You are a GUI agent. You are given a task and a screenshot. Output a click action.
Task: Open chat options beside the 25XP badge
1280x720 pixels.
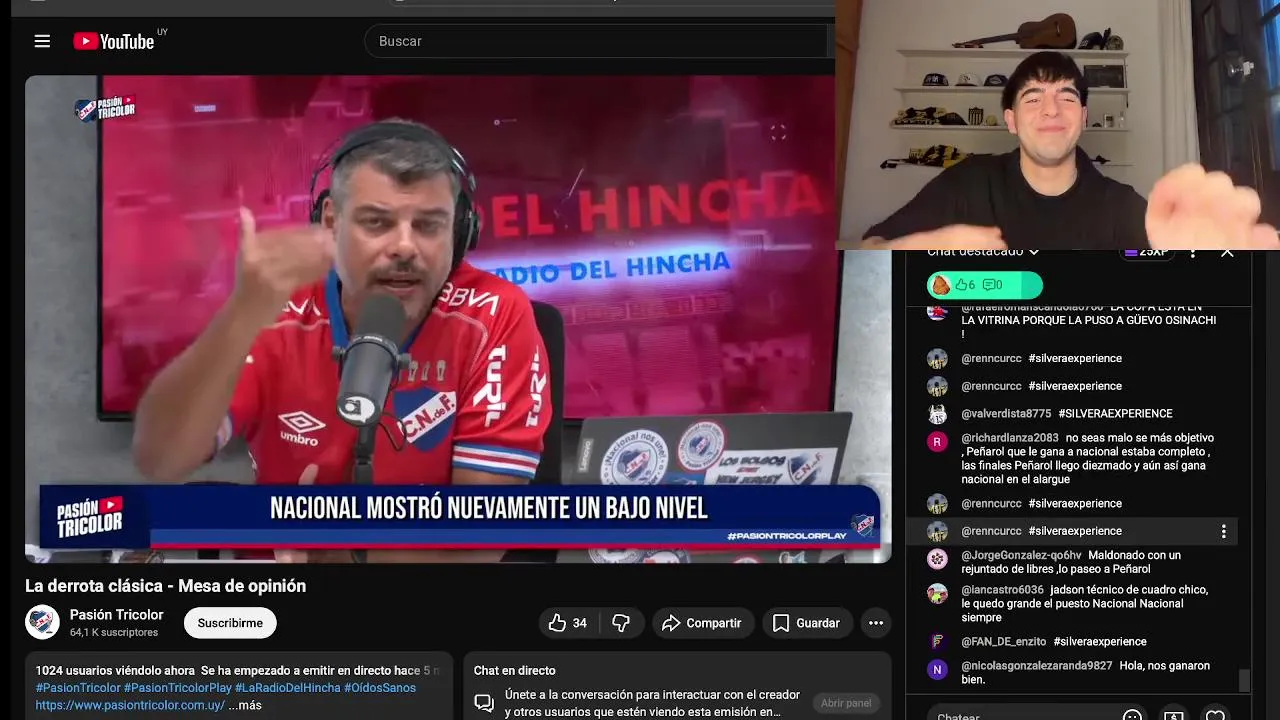(1193, 253)
